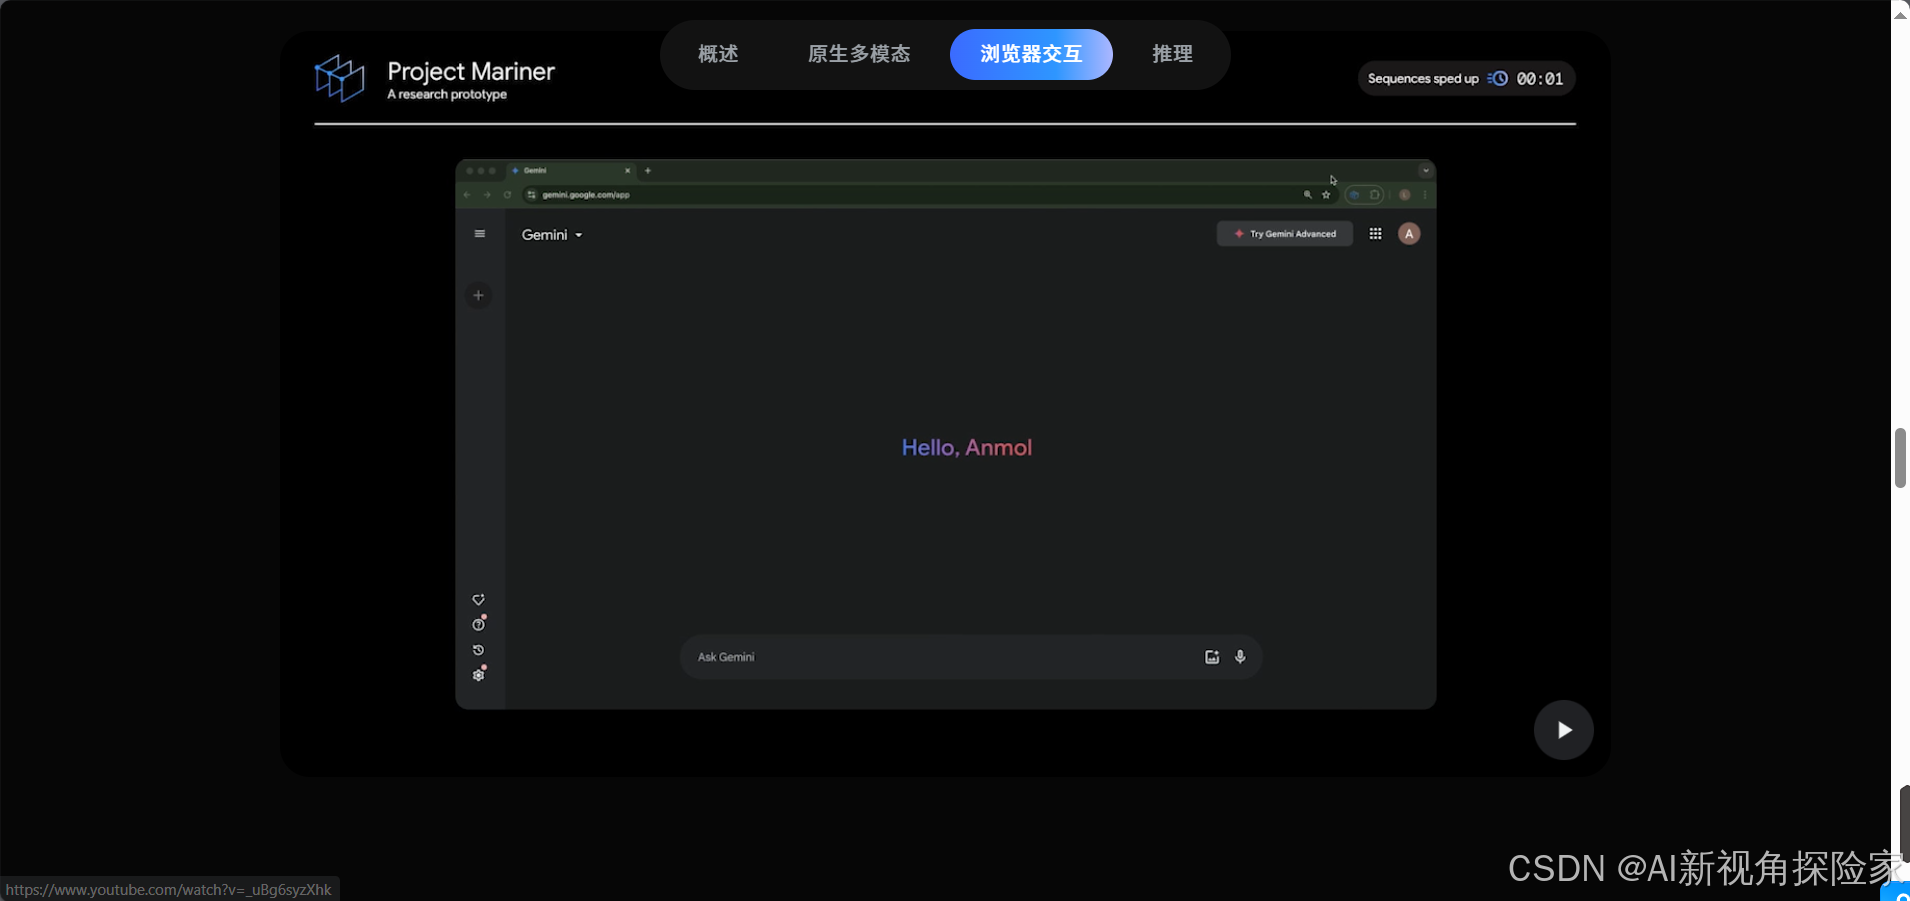This screenshot has width=1910, height=901.
Task: Open the extensions puzzle icon
Action: click(x=1375, y=195)
